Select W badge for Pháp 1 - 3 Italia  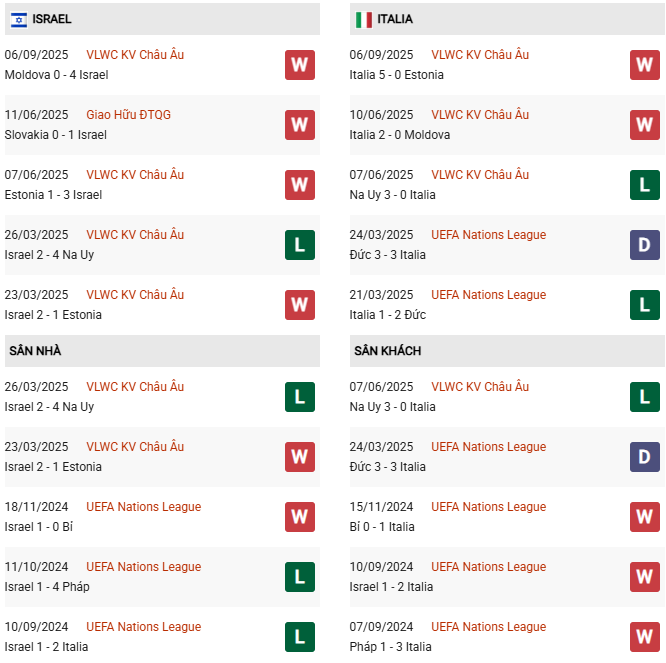click(x=645, y=637)
